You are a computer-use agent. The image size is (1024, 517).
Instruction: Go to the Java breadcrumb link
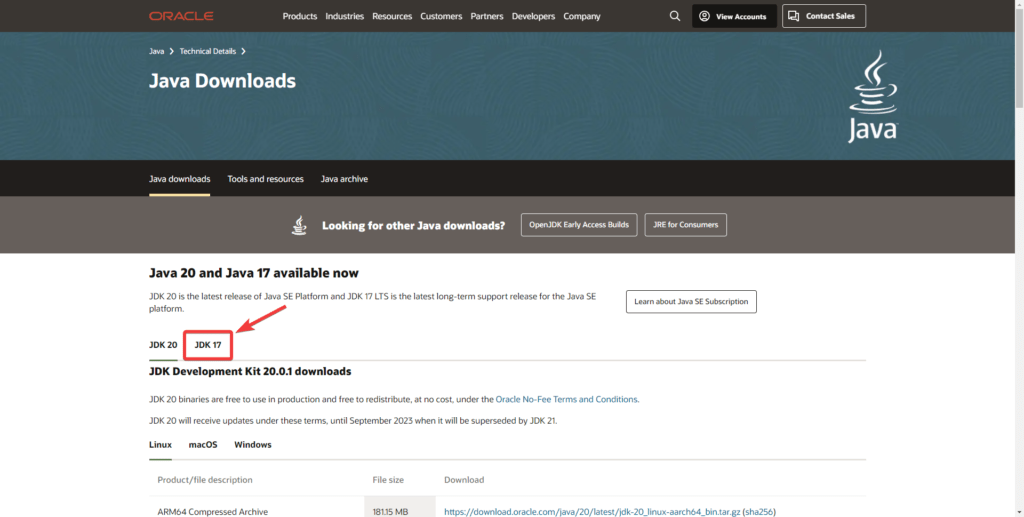click(x=156, y=51)
